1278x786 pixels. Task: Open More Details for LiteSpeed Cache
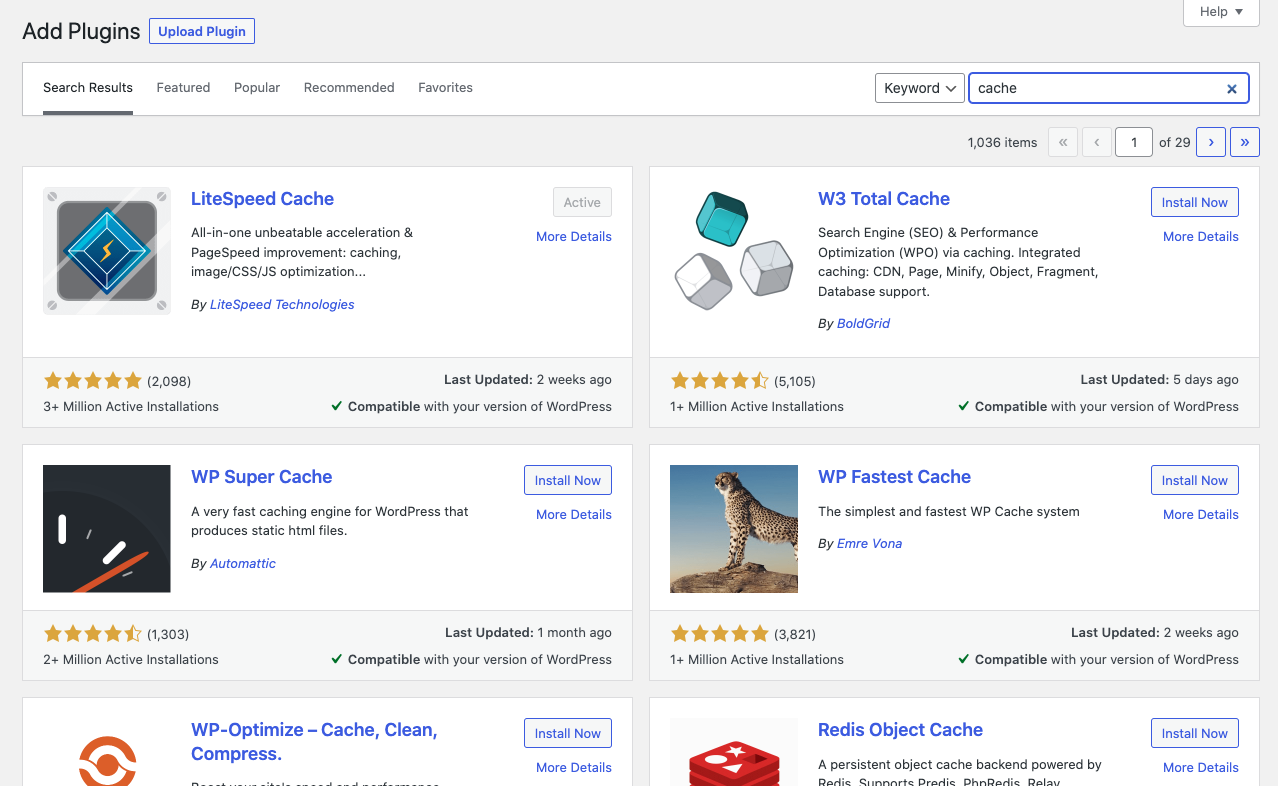(x=574, y=237)
